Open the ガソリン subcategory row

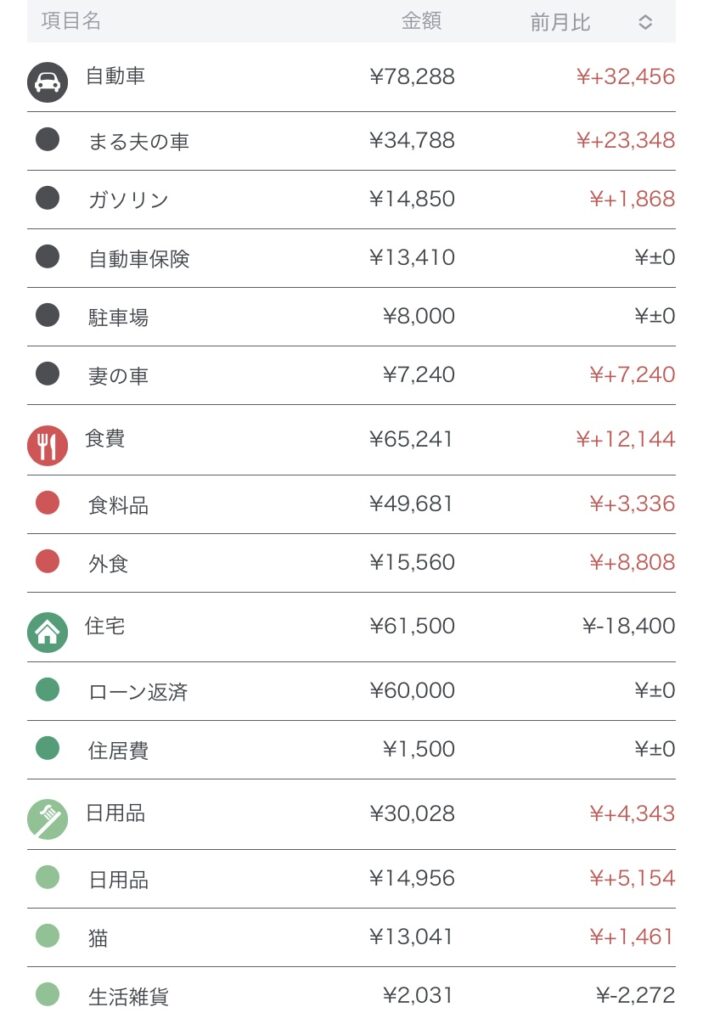(128, 200)
